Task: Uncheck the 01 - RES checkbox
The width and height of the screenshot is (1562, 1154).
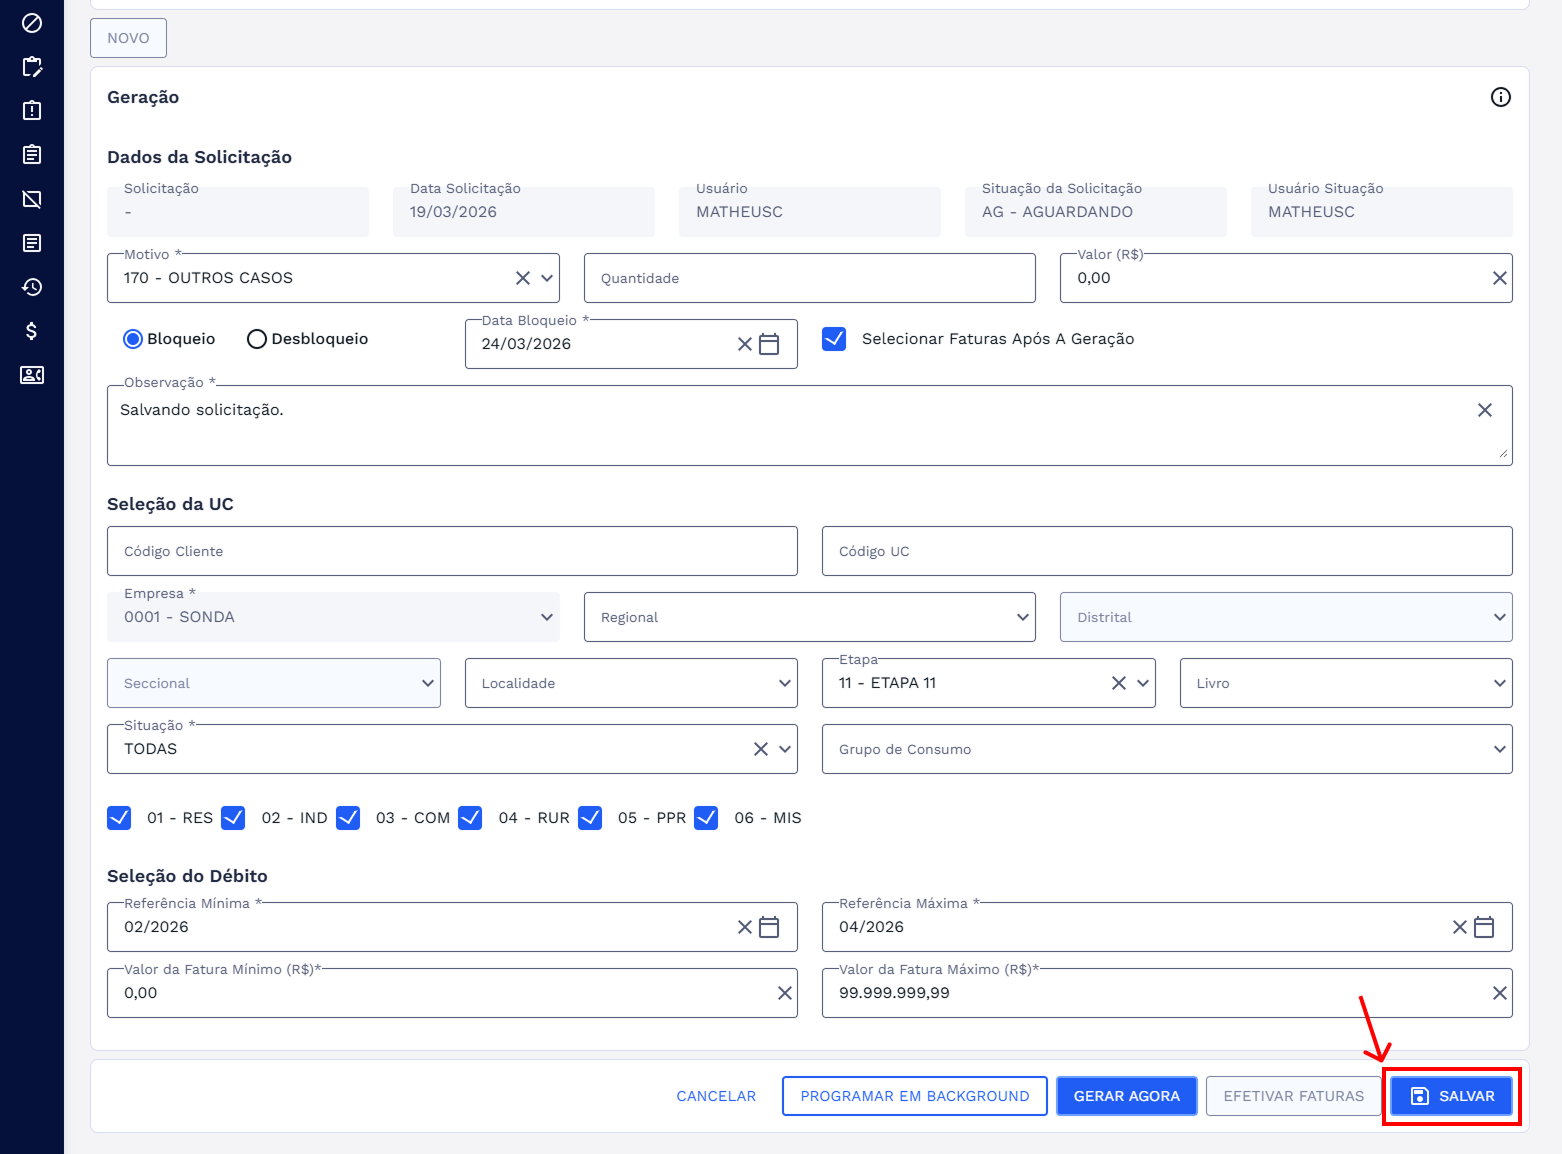Action: [119, 818]
